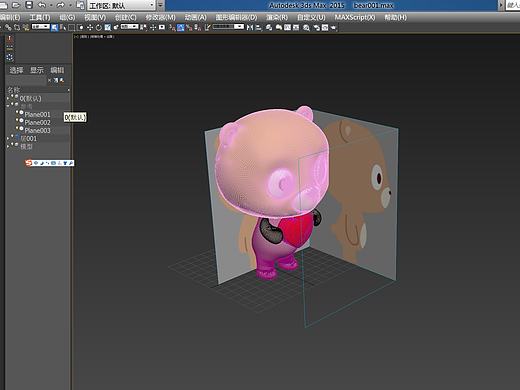Activate the Select and Move tool

(x=90, y=28)
